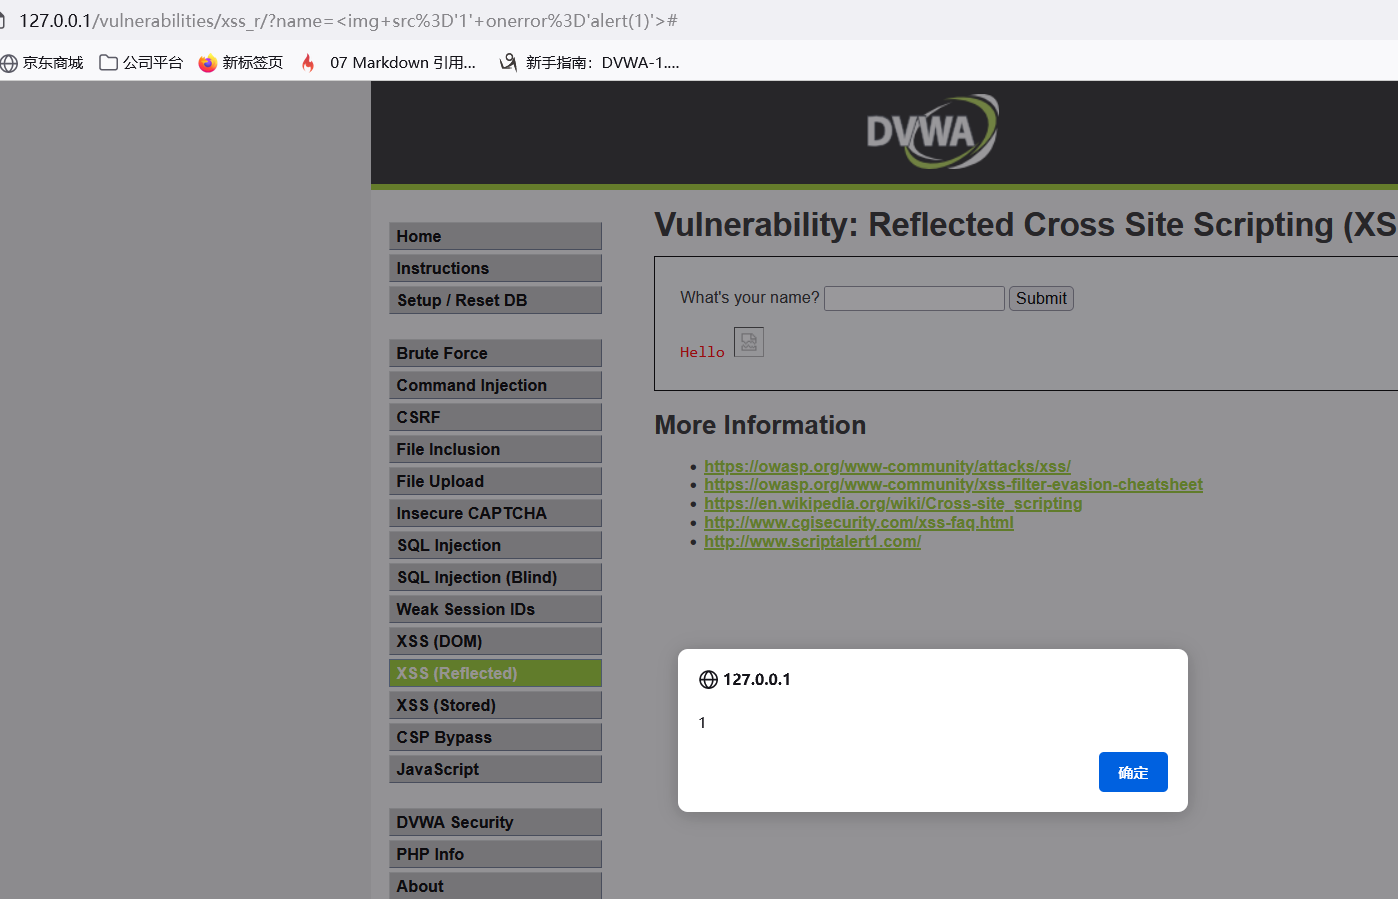Open 新手指南 DVWA-1 bookmark label

(603, 63)
